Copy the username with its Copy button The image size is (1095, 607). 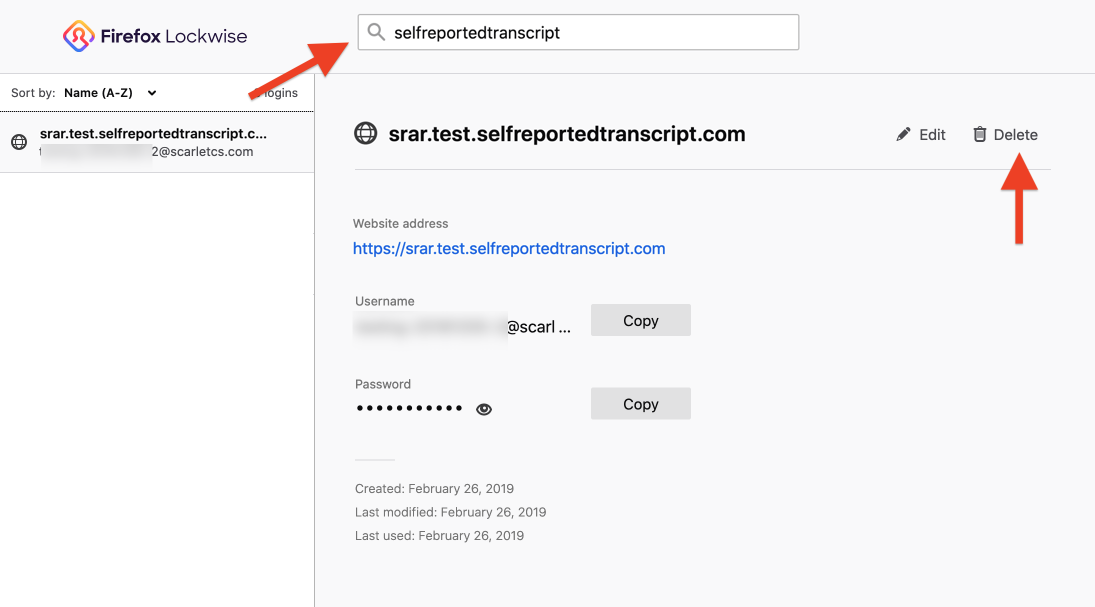point(640,321)
